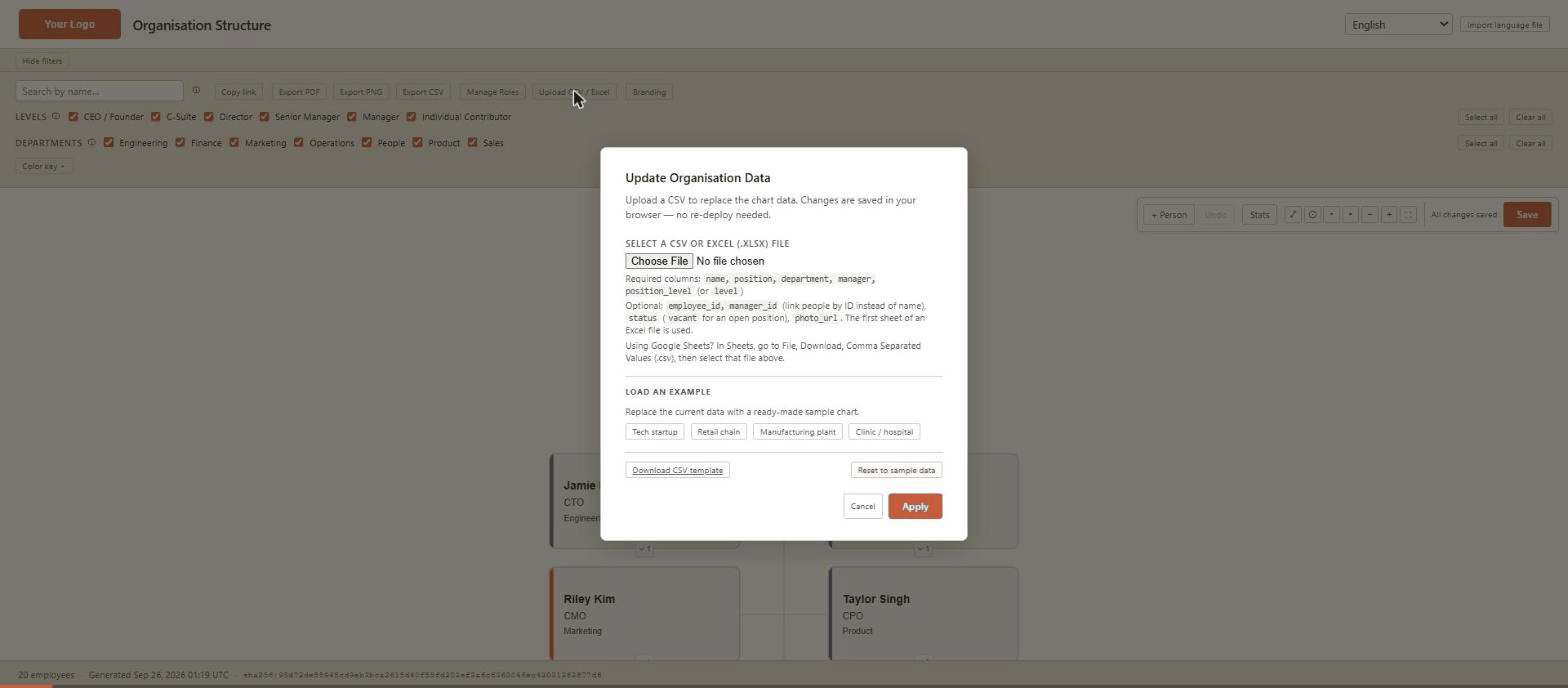Image resolution: width=1568 pixels, height=688 pixels.
Task: Select the Riley Kim CMO card
Action: 644,614
